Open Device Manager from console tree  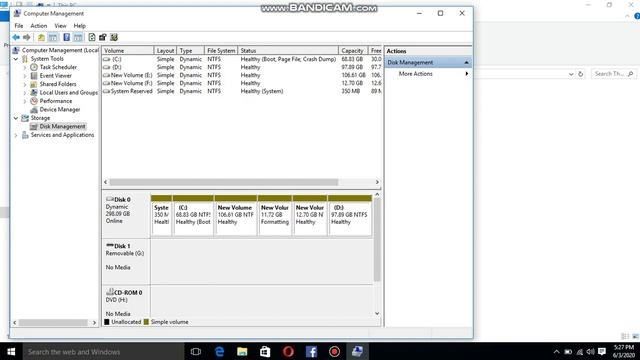coord(60,109)
